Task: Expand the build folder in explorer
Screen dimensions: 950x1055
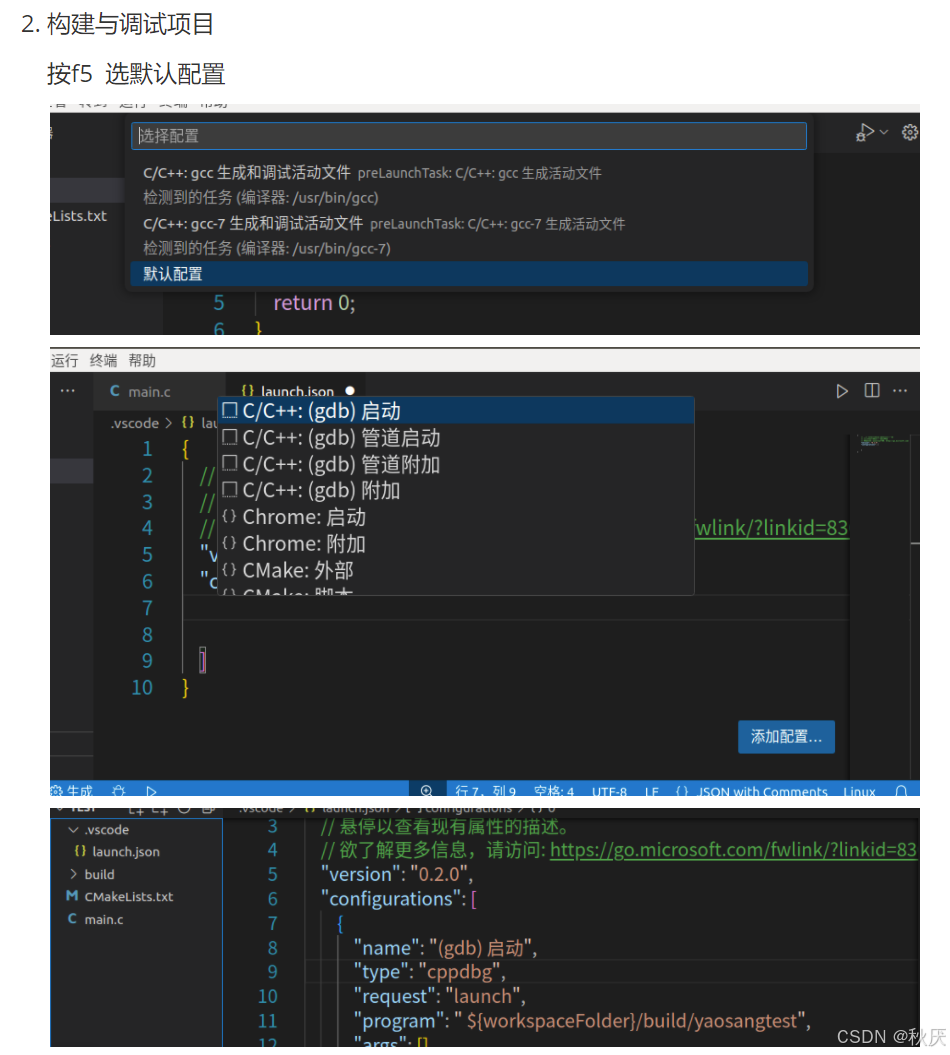Action: [75, 874]
